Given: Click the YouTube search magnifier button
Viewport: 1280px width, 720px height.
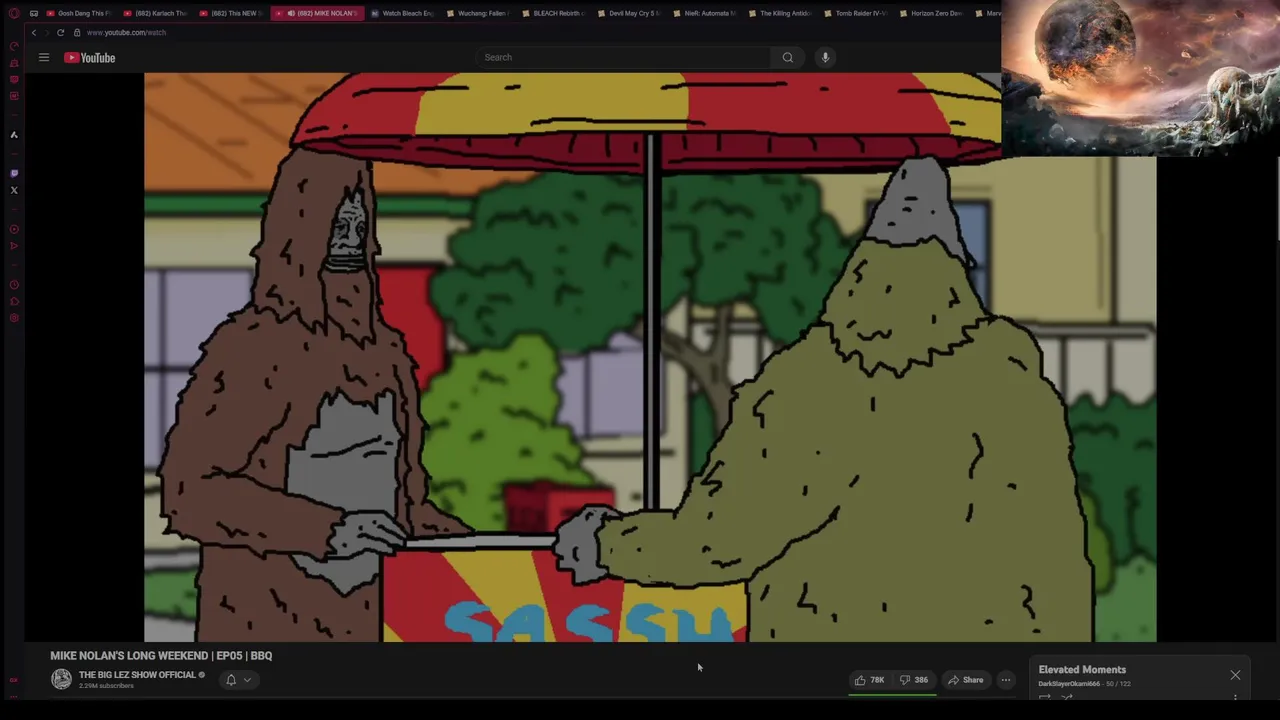Looking at the screenshot, I should 788,57.
